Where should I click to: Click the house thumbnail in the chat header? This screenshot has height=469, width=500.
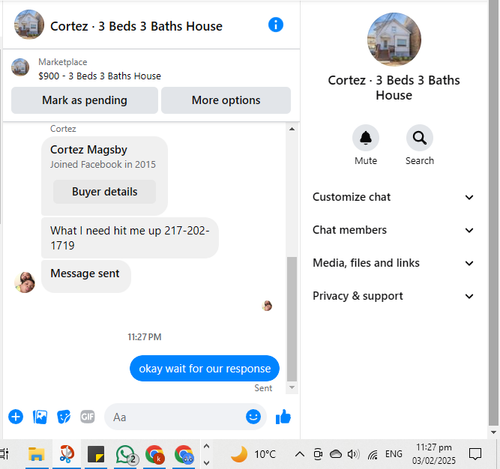29,24
